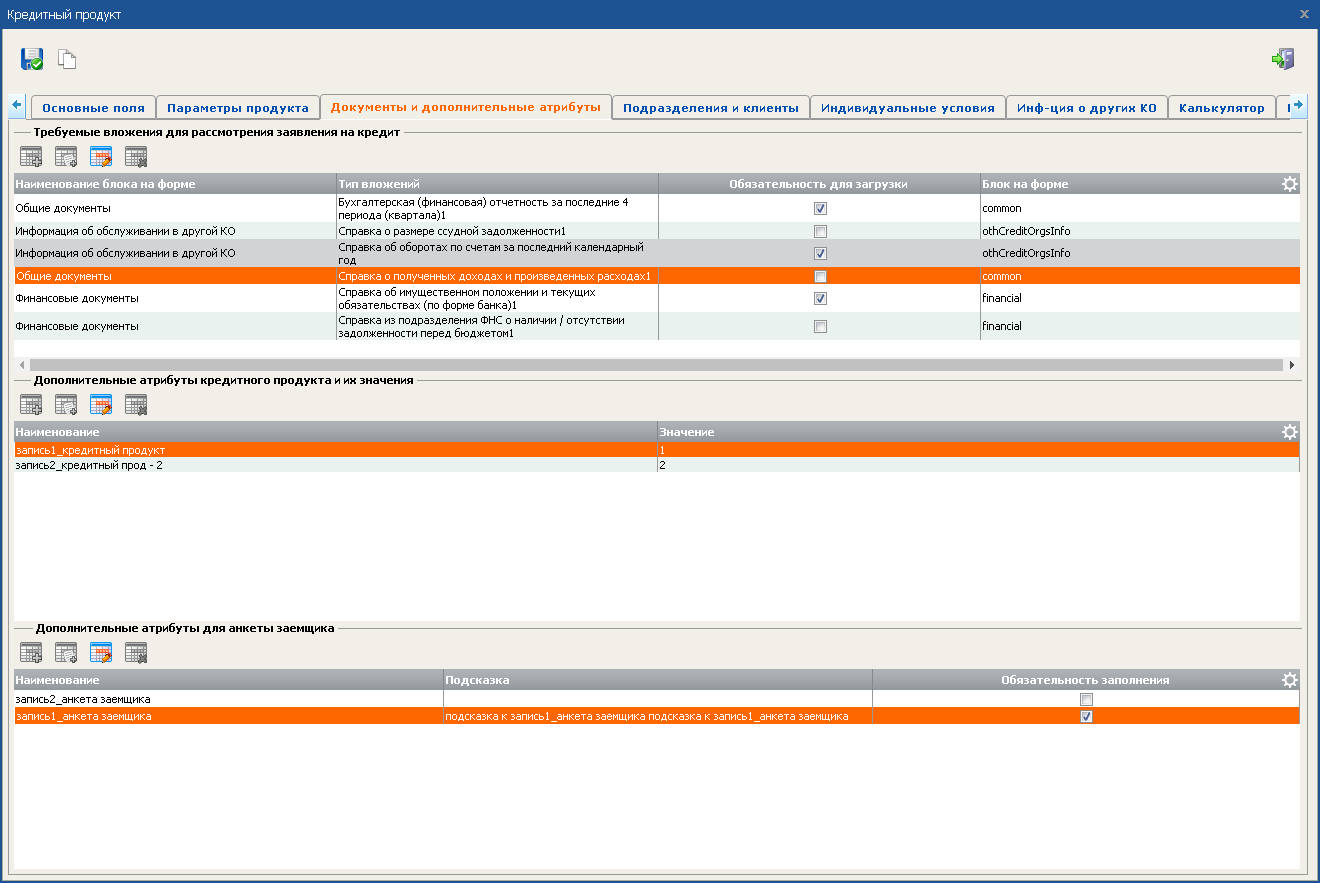Edit the selected row in required attachments
This screenshot has width=1320, height=883.
tap(101, 156)
